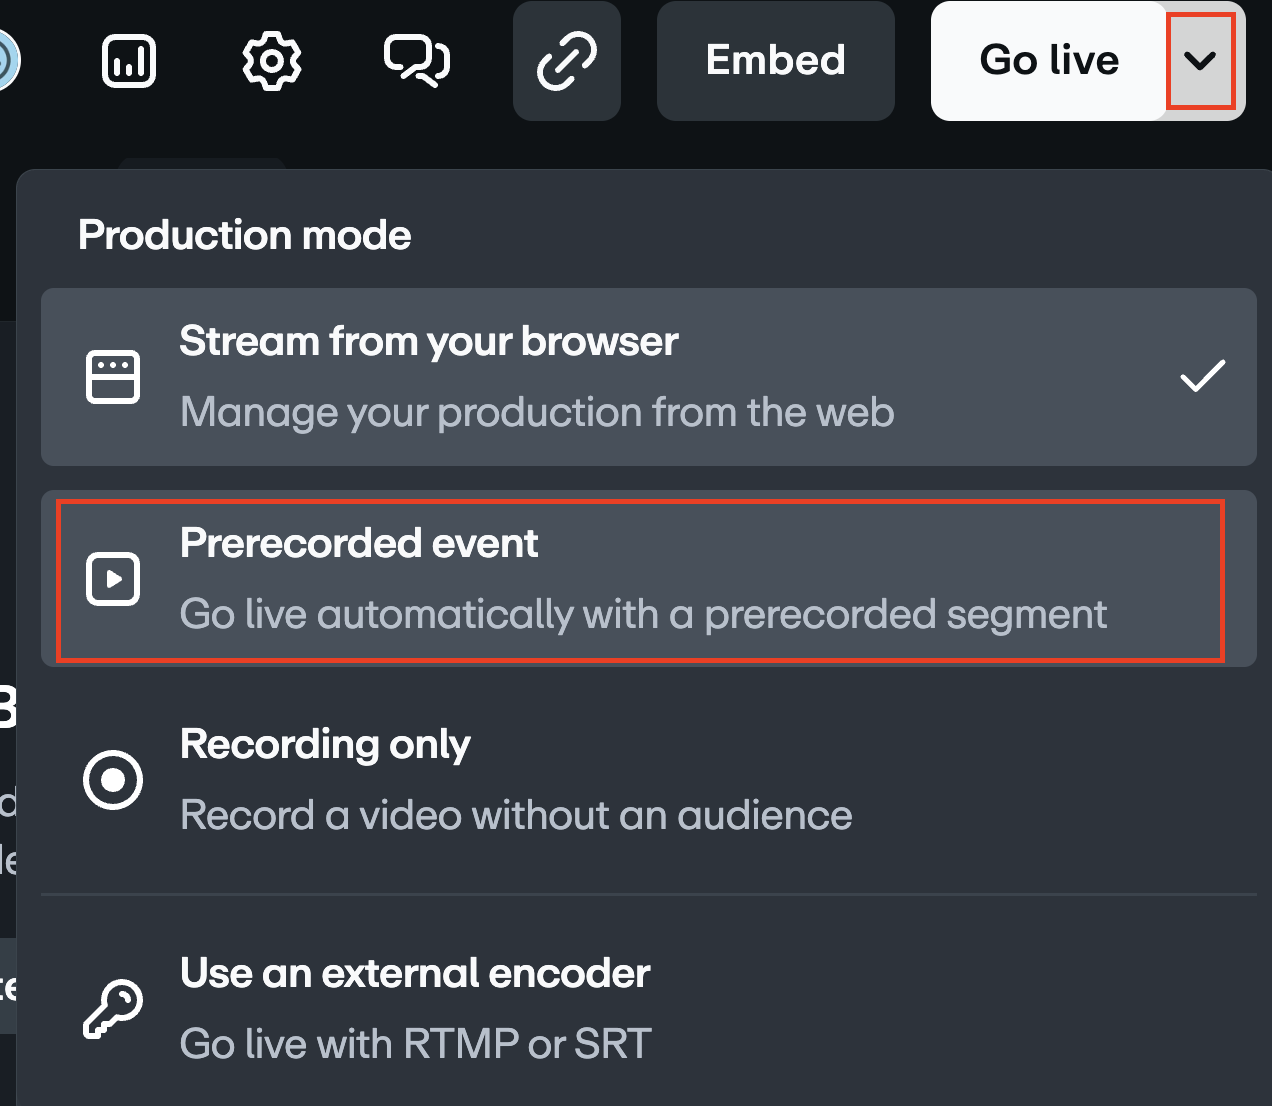Copy the invite link icon
Viewport: 1272px width, 1106px height.
(x=566, y=60)
